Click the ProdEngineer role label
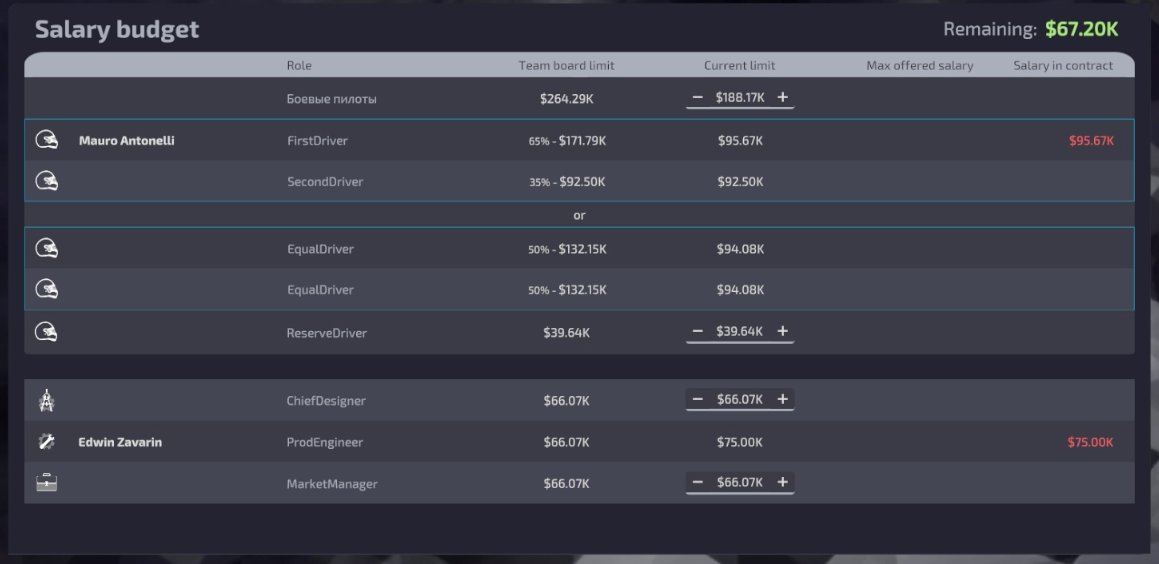The width and height of the screenshot is (1159, 564). click(325, 442)
